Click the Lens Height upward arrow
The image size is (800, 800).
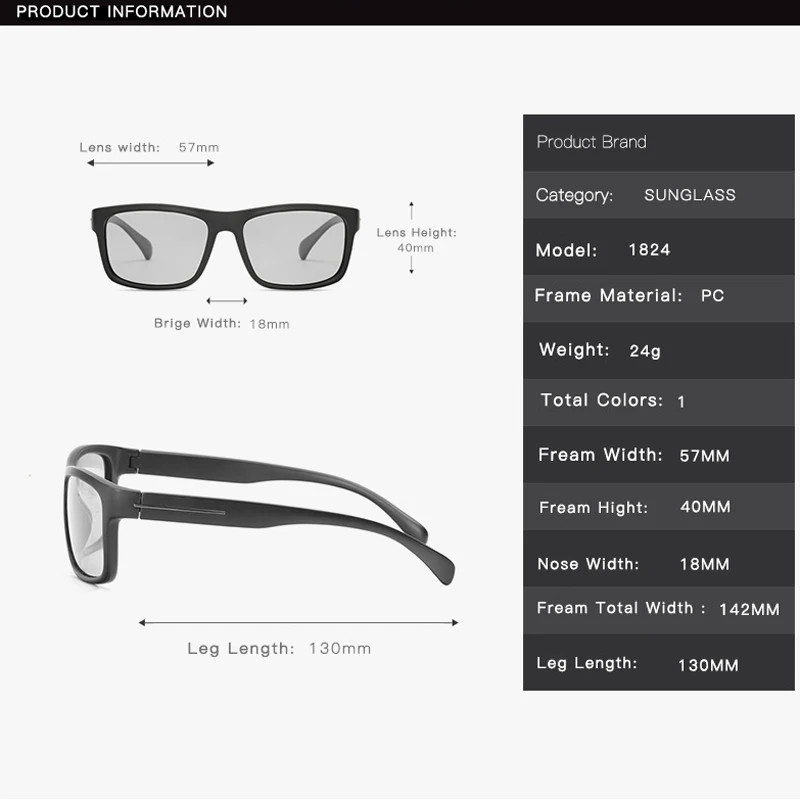pos(411,211)
